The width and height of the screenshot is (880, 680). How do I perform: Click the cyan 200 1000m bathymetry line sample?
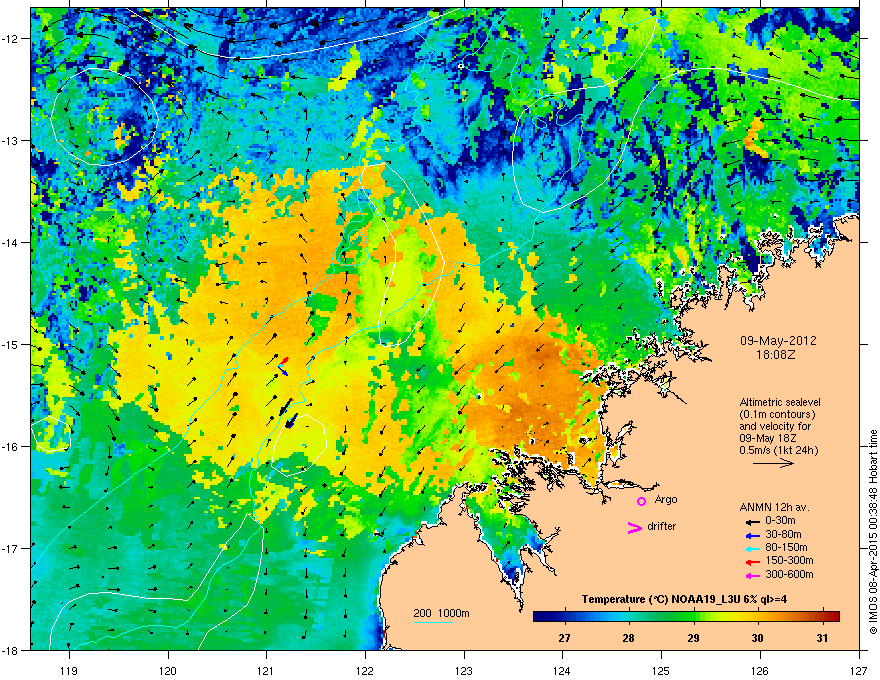pyautogui.click(x=434, y=622)
